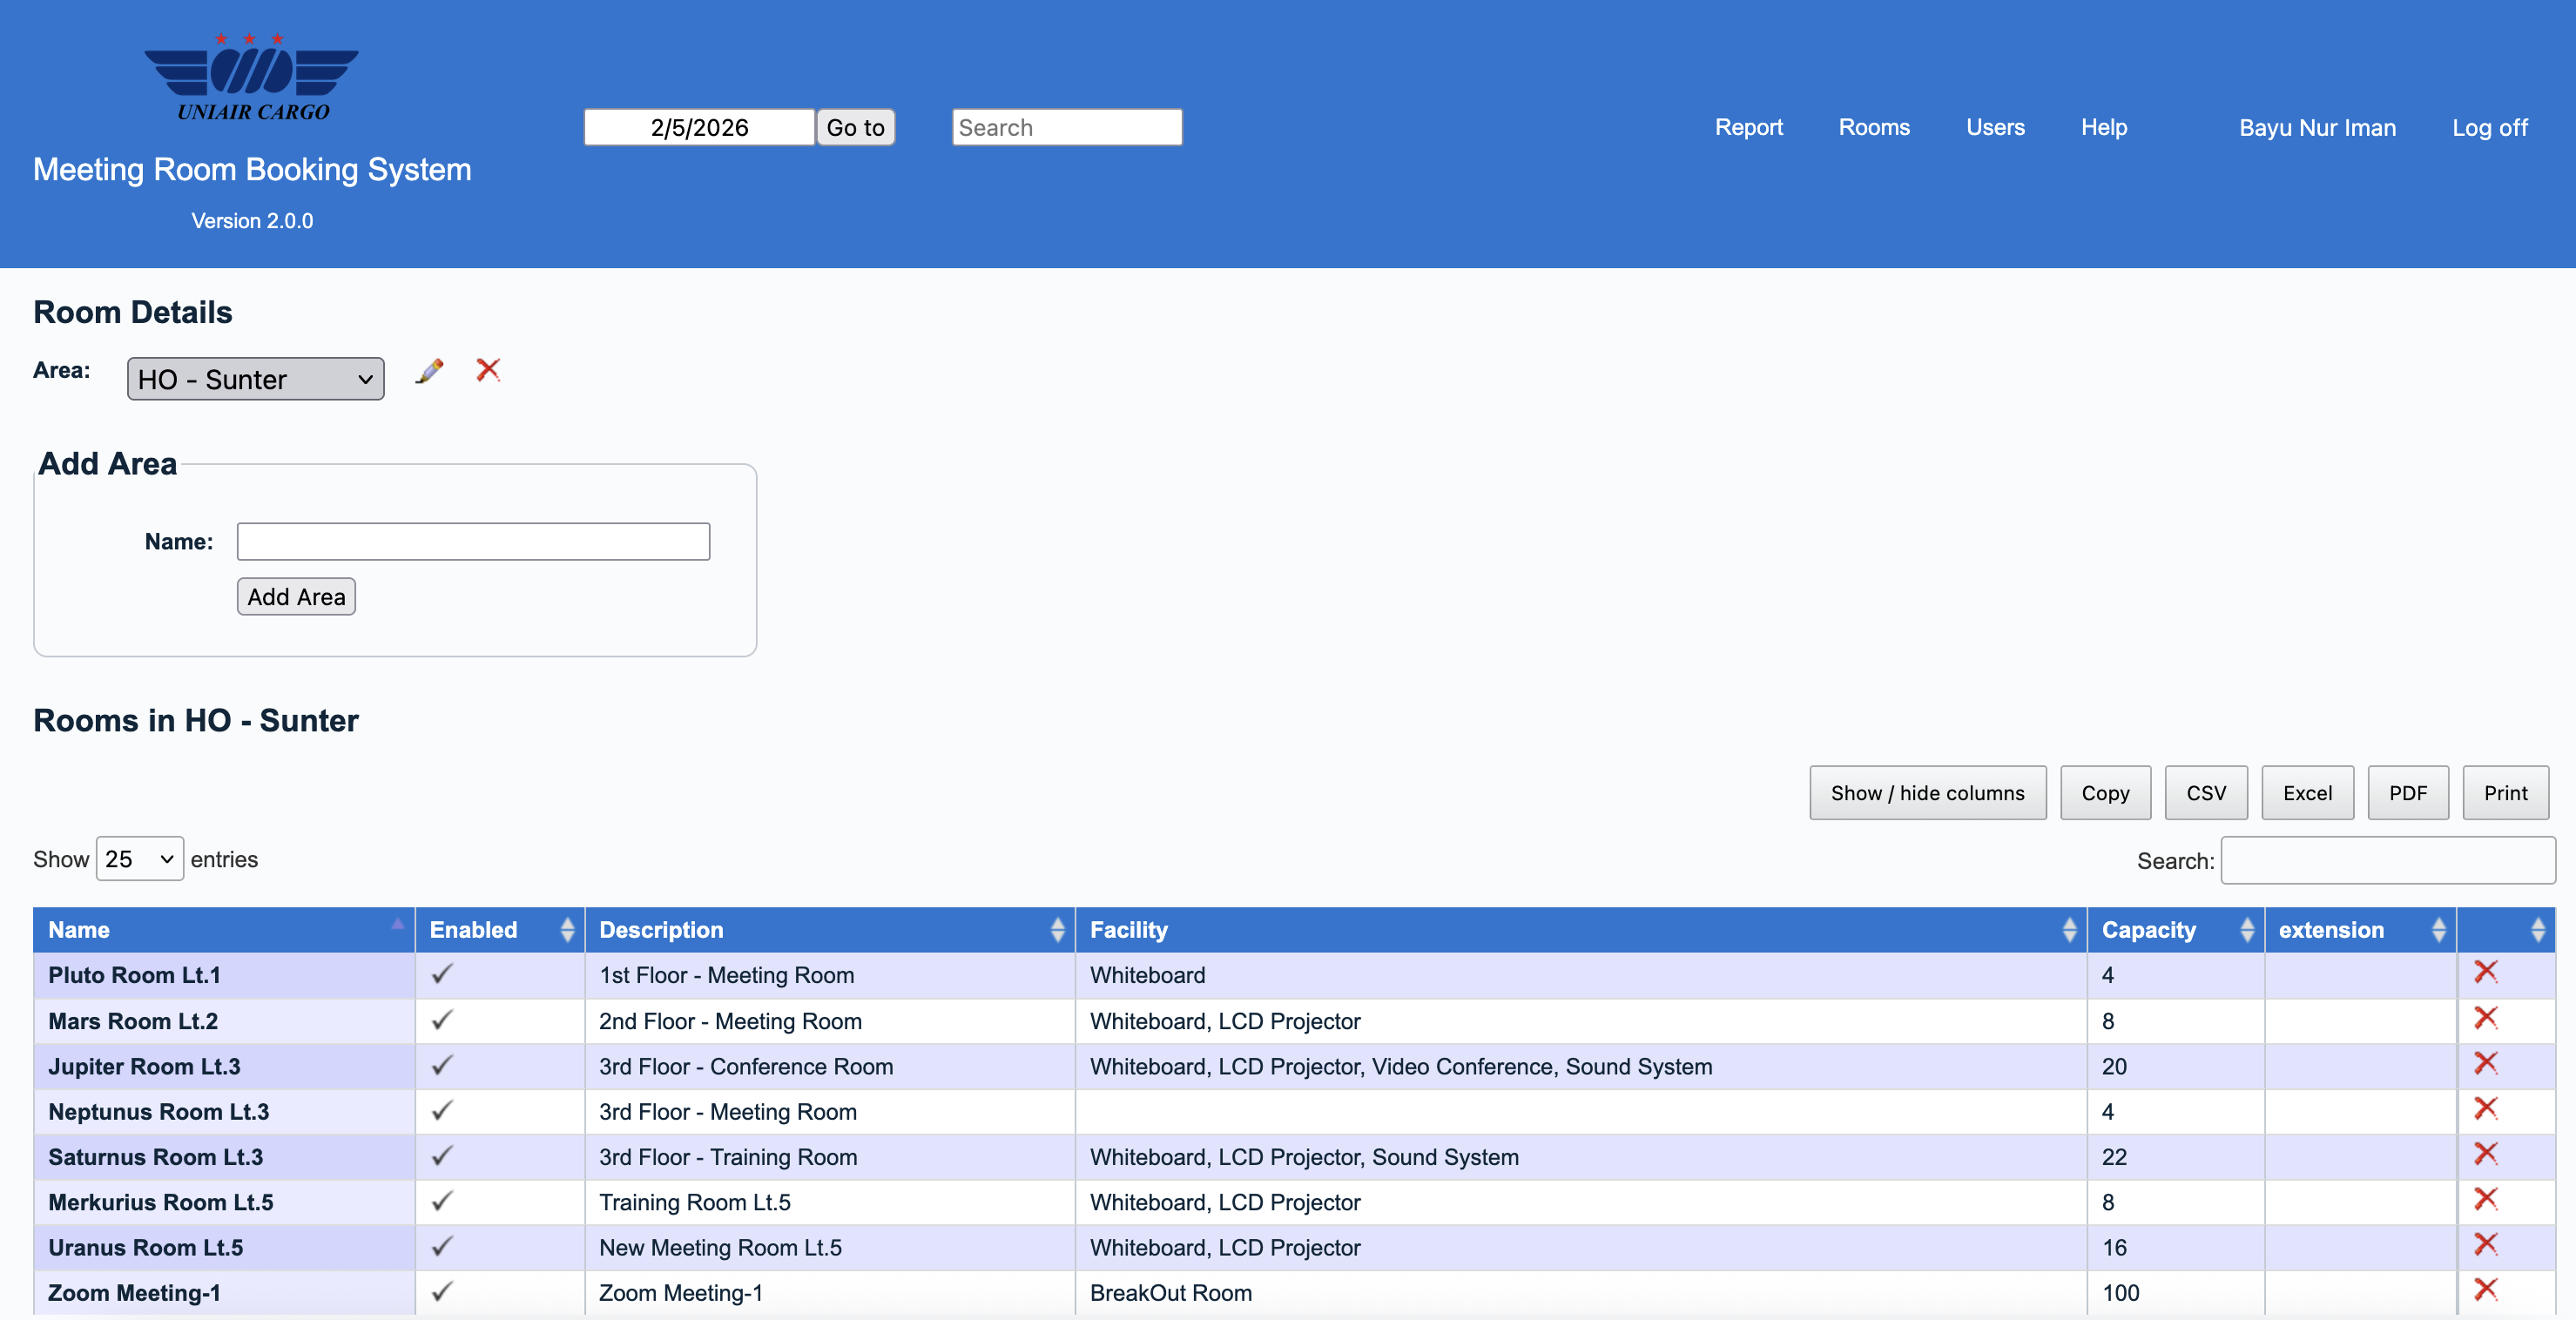This screenshot has width=2576, height=1320.
Task: Click enabled checkmark for Uranus Room Lt.5
Action: click(x=442, y=1247)
